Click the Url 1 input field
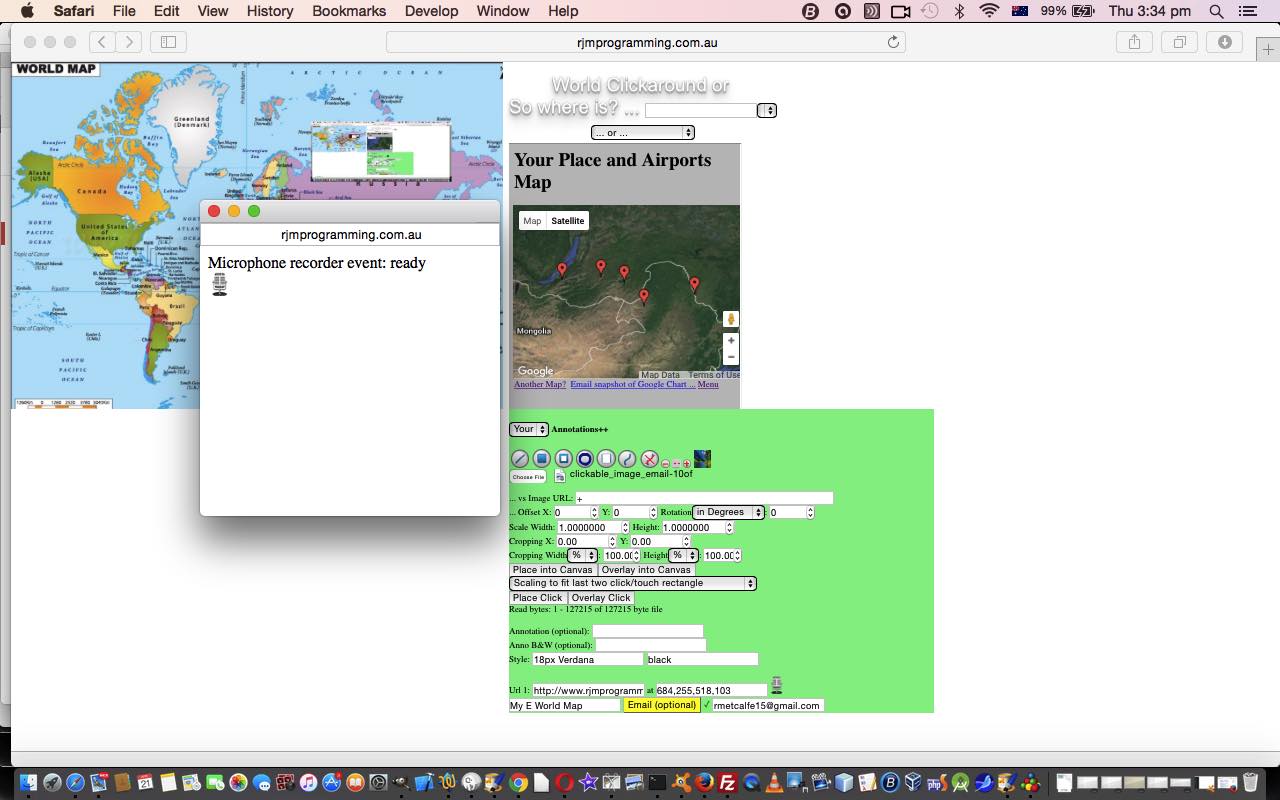Image resolution: width=1280 pixels, height=800 pixels. pos(588,690)
